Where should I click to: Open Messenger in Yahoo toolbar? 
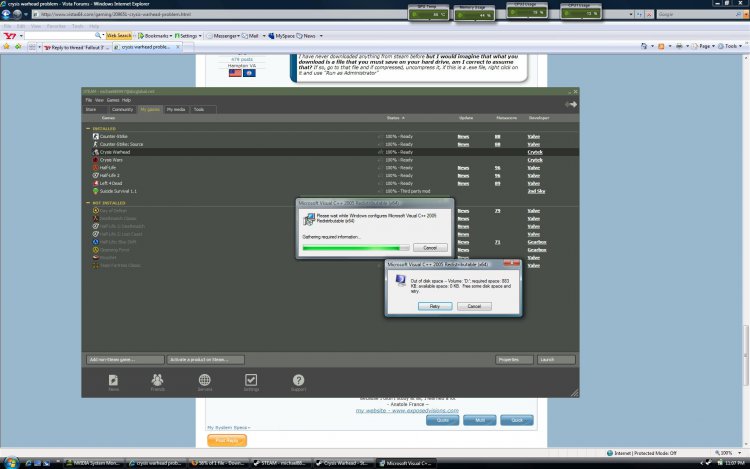click(x=222, y=36)
